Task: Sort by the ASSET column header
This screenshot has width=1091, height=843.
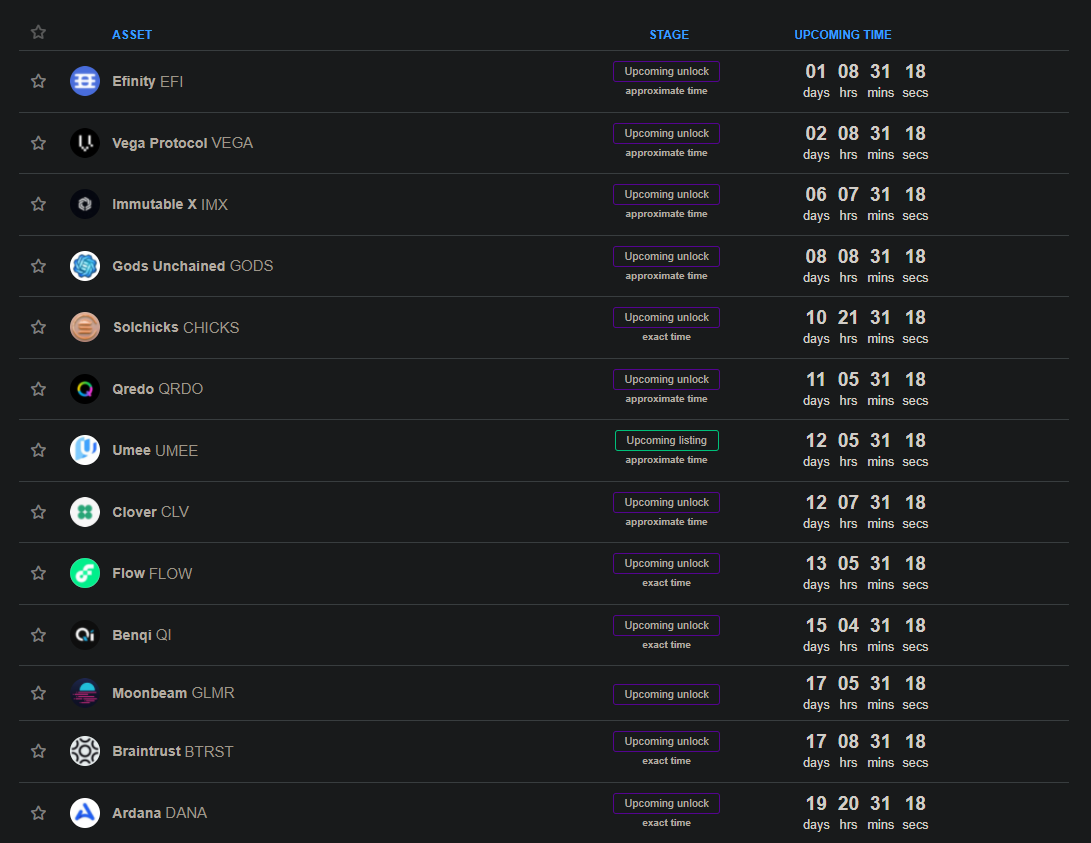Action: click(x=132, y=35)
